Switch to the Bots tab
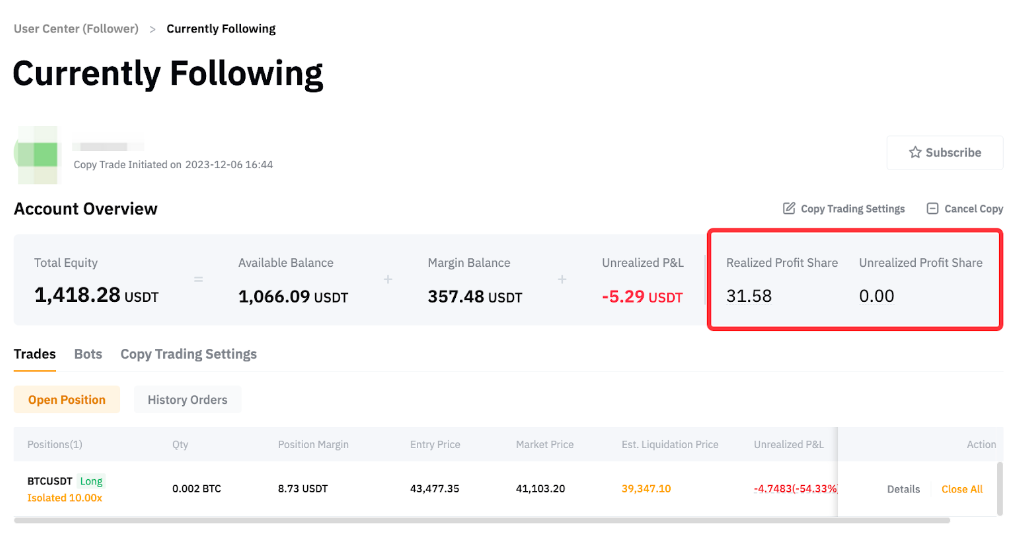Screen dimensions: 1015x547 coord(88,354)
